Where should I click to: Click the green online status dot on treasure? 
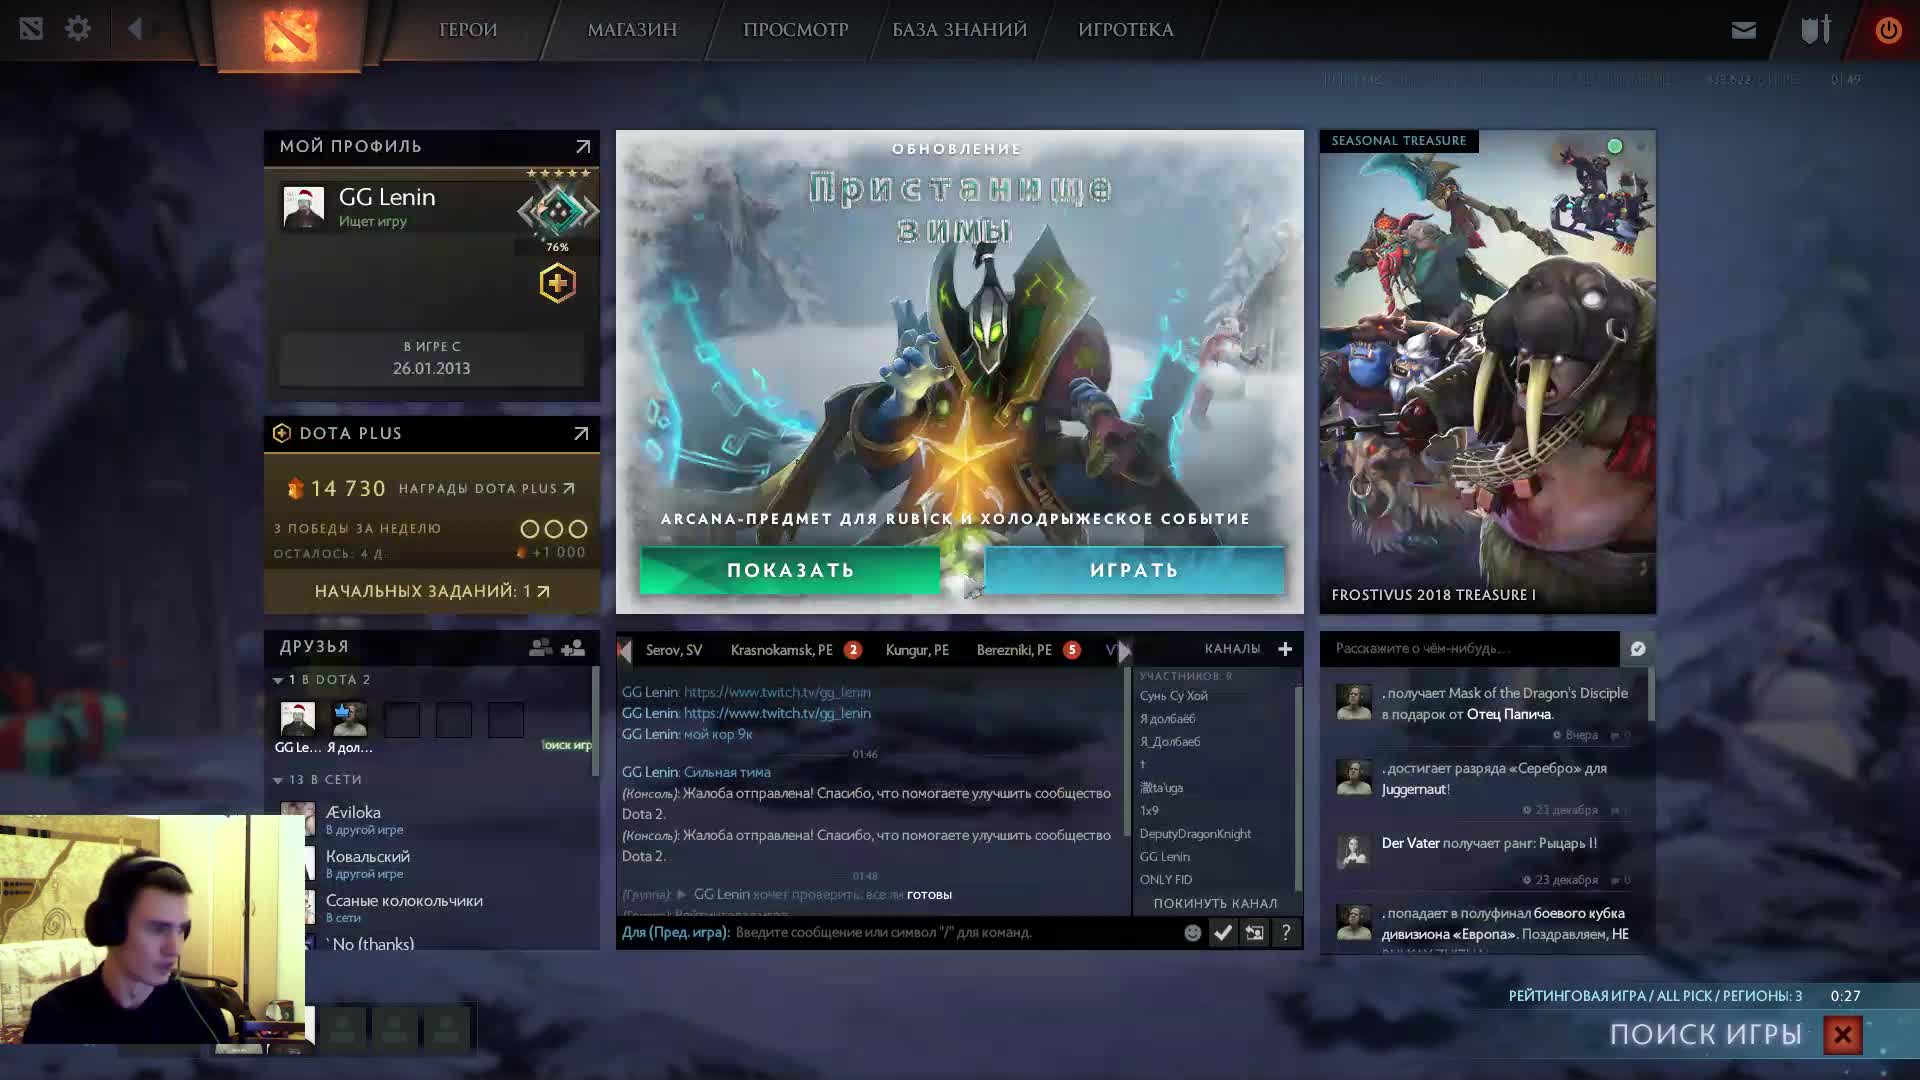(x=1614, y=146)
